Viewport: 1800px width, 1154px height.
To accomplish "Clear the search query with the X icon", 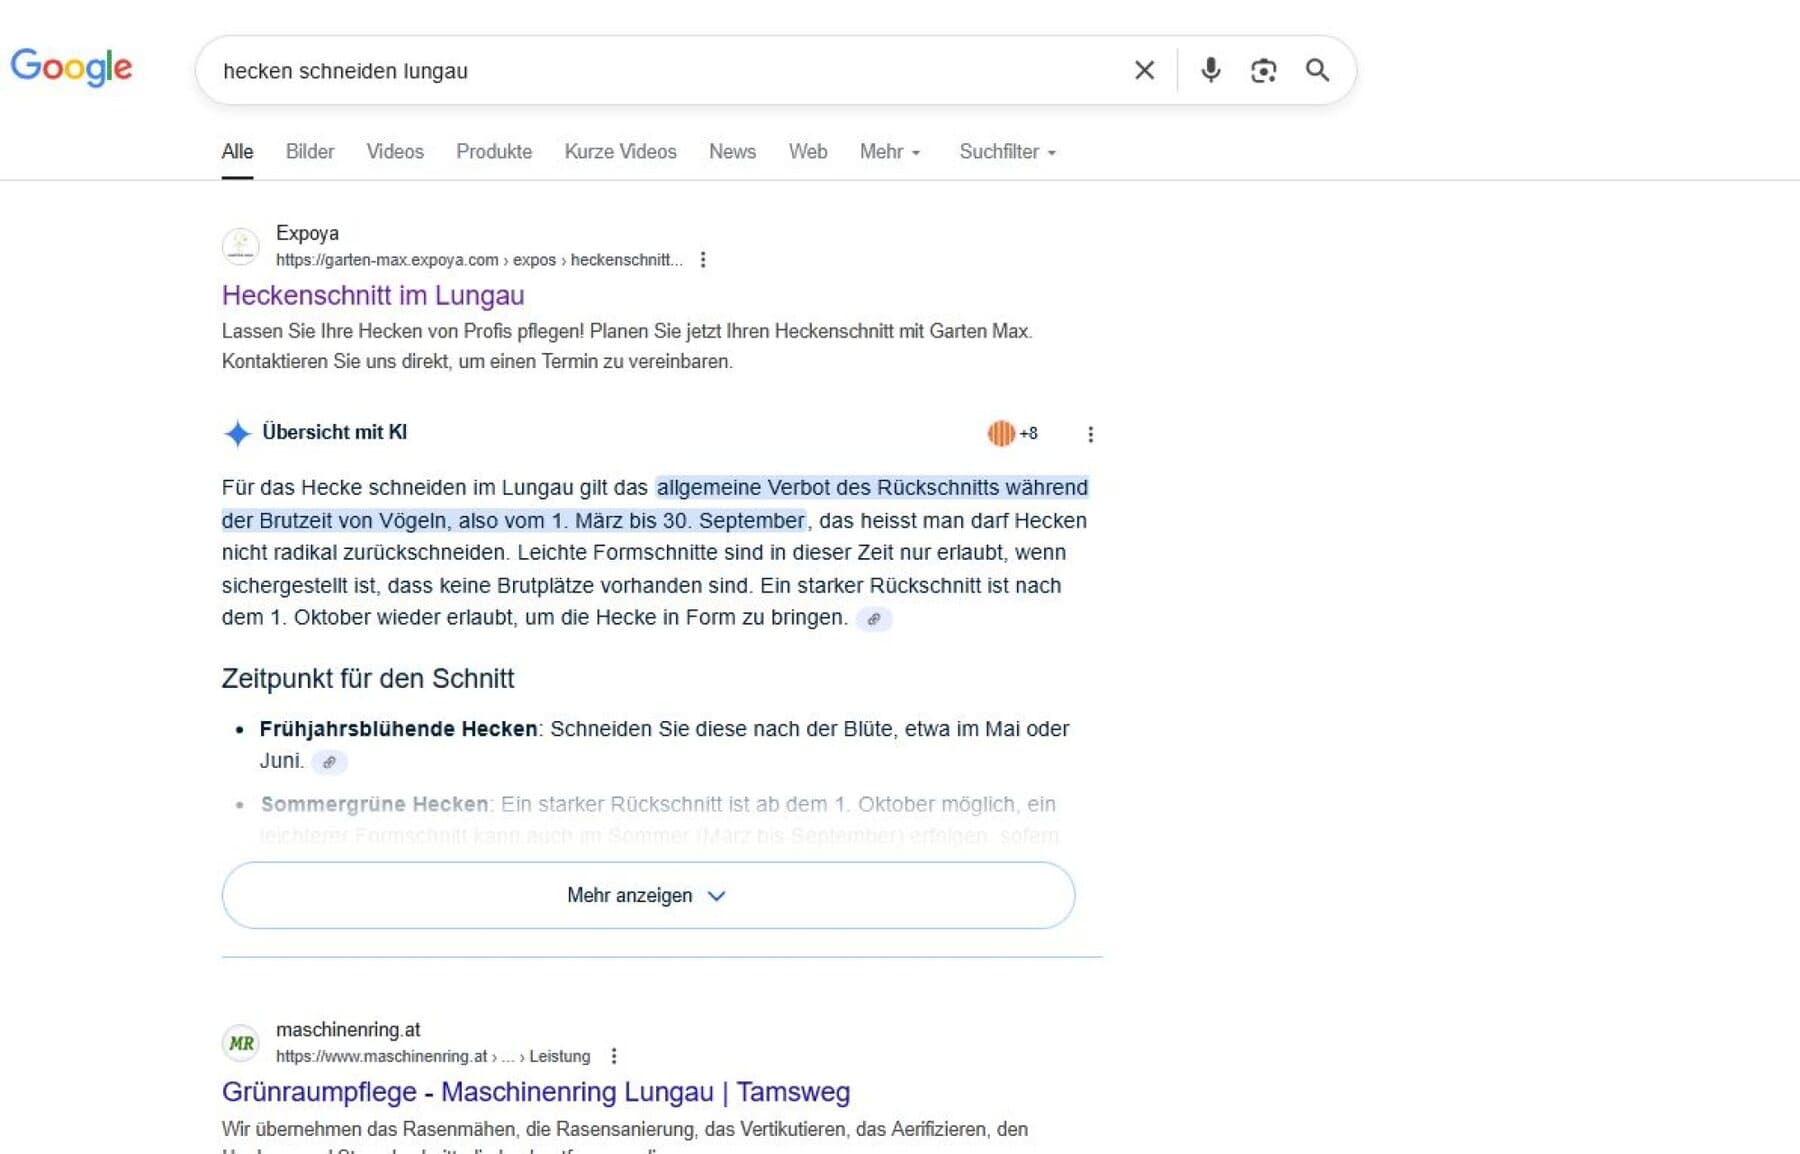I will pos(1144,70).
